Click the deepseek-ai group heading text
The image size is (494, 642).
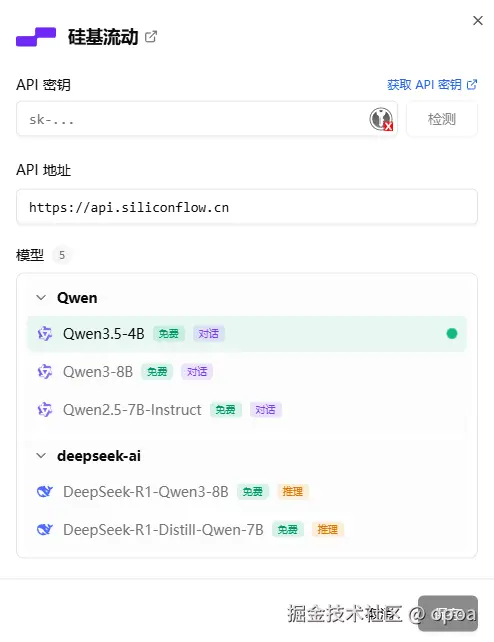point(99,456)
